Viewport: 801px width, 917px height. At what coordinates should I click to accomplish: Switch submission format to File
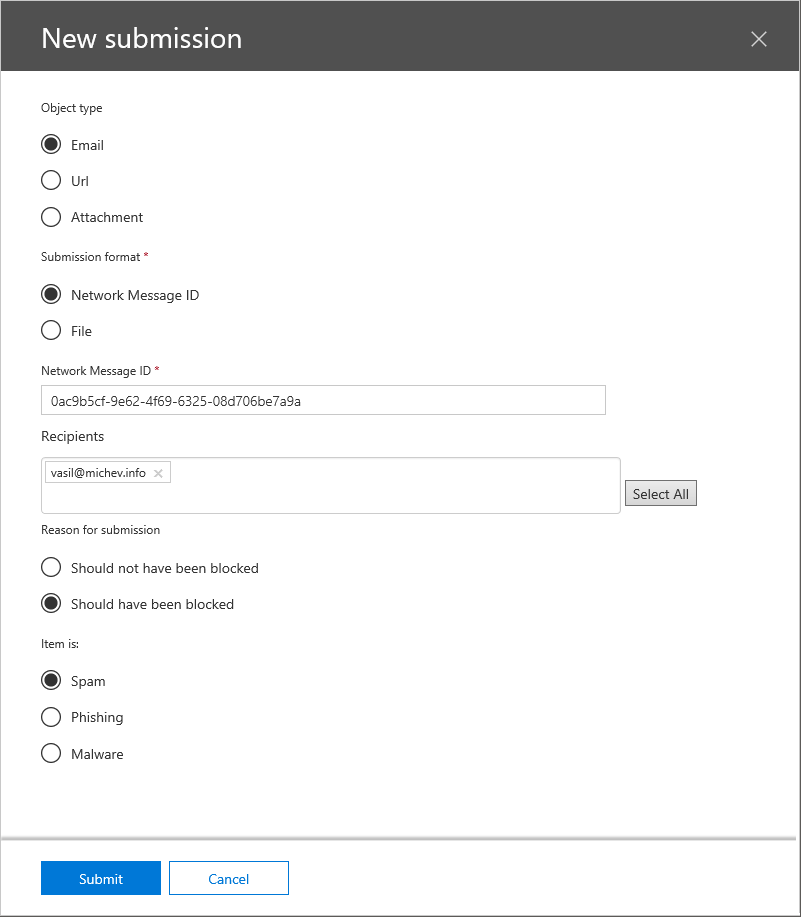click(x=51, y=331)
